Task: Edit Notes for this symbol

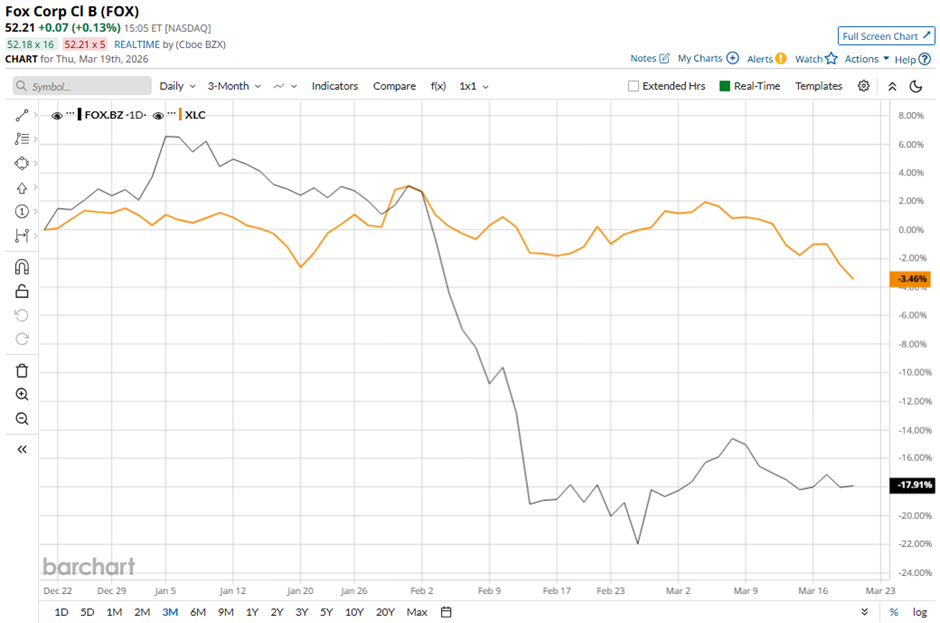Action: point(649,58)
